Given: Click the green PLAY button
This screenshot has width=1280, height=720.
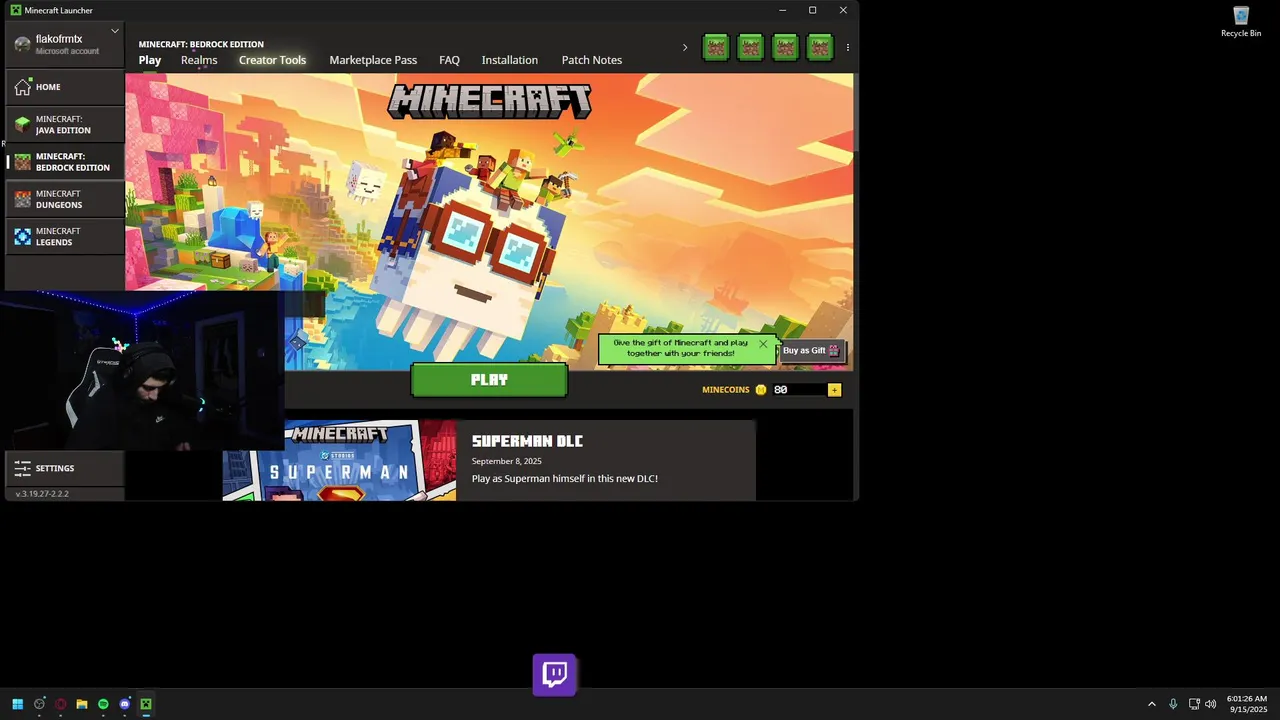Looking at the screenshot, I should coord(489,380).
